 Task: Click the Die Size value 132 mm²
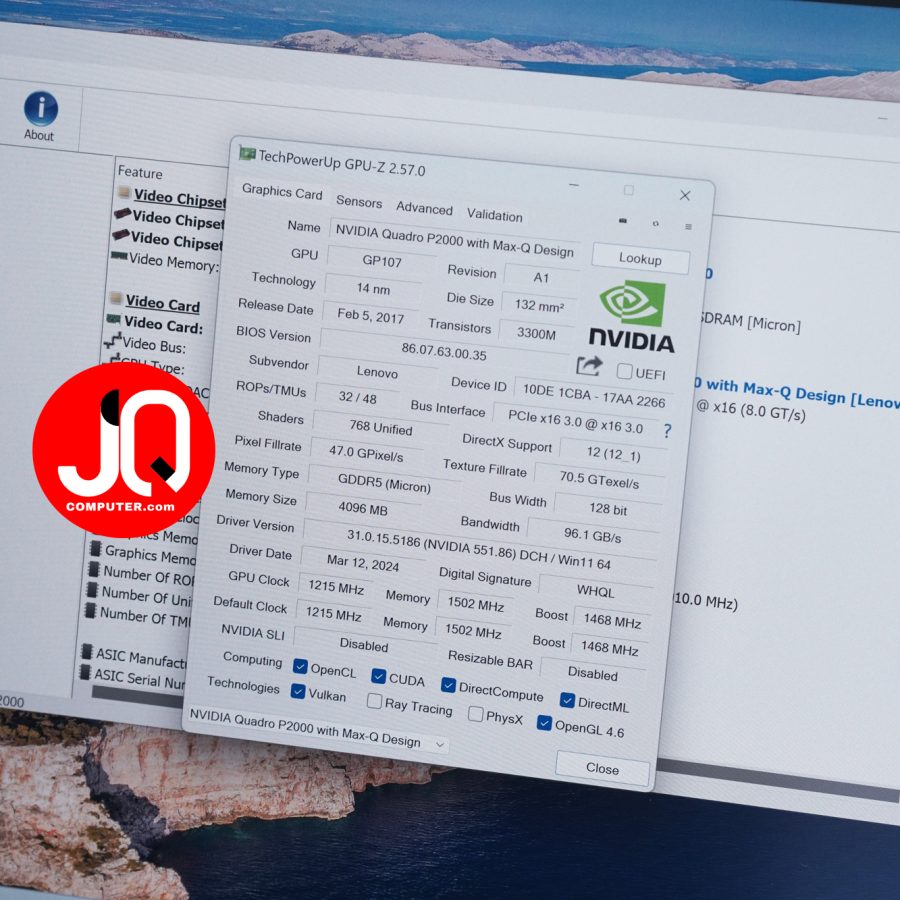(x=539, y=305)
